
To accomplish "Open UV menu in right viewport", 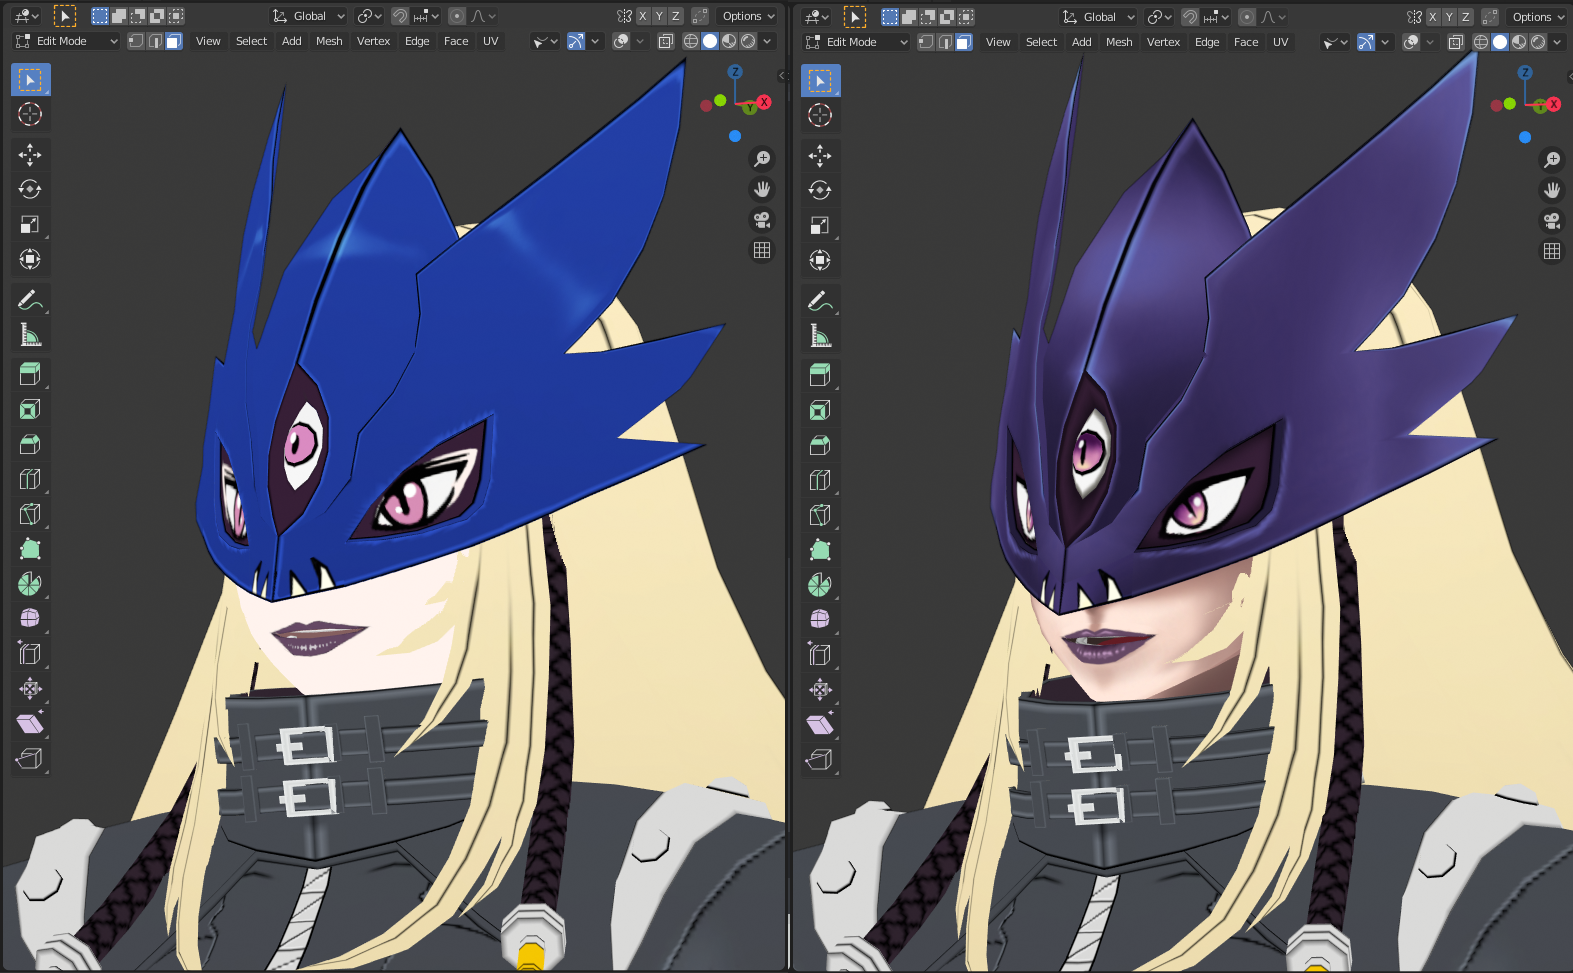I will click(1280, 42).
